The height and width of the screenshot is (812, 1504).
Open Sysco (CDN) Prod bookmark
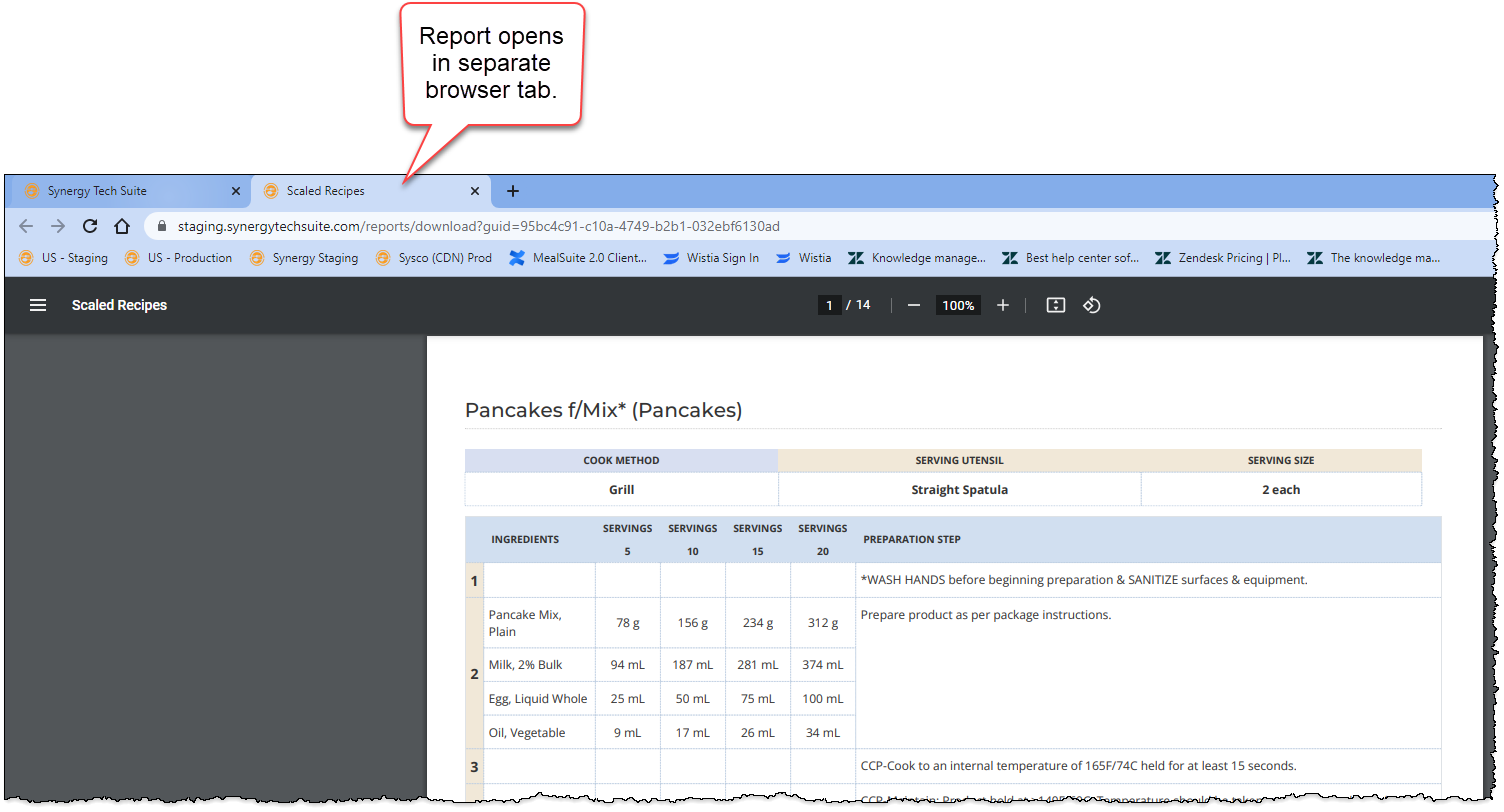click(434, 258)
